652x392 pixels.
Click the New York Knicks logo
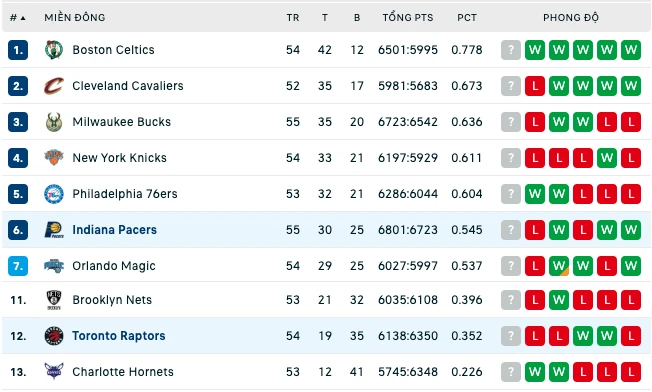point(54,158)
